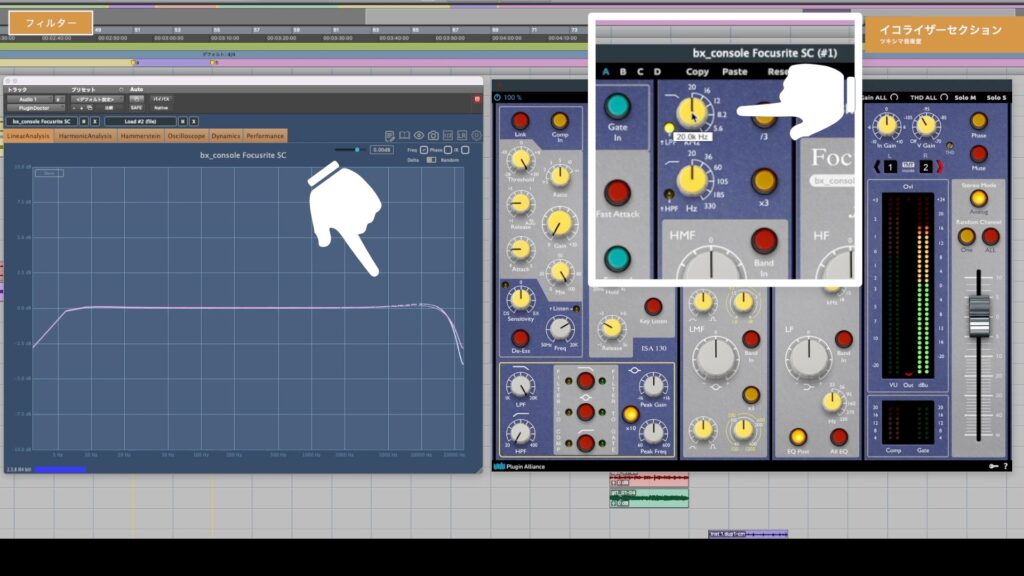Select the next channel red arrow beside 2
Screen dimensions: 1024x576
click(939, 167)
